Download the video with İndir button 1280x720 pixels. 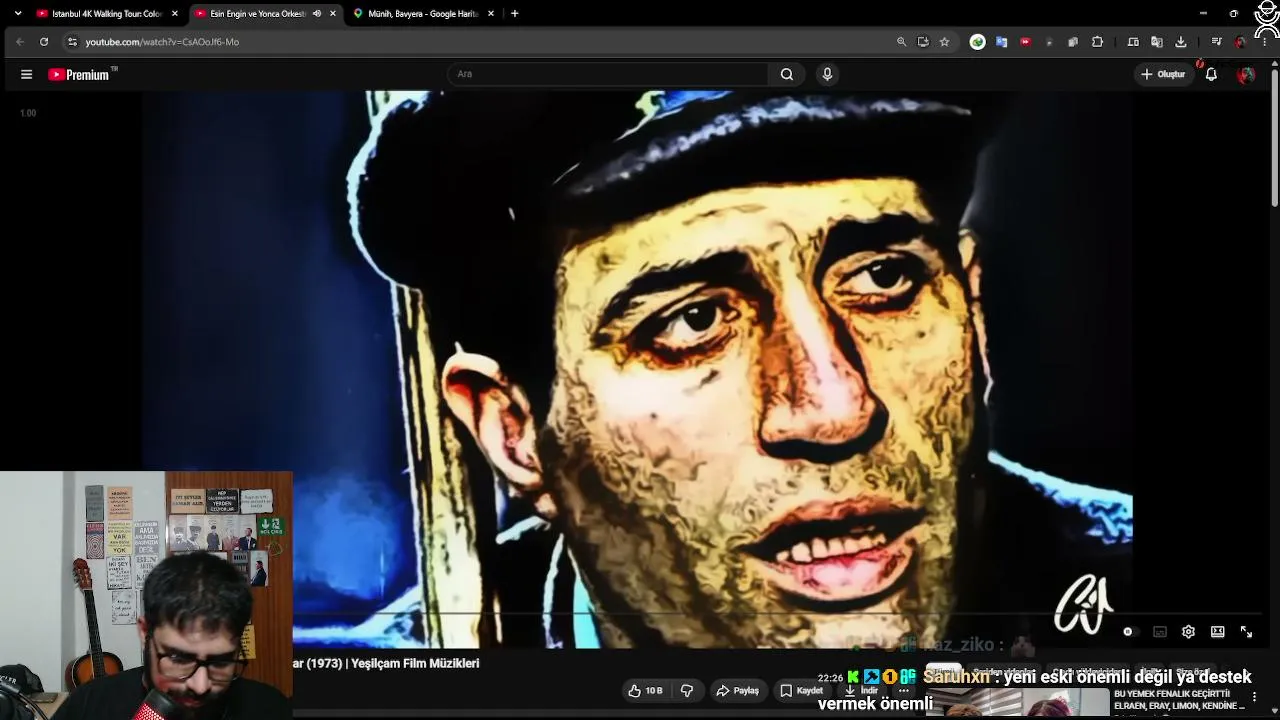coord(861,691)
